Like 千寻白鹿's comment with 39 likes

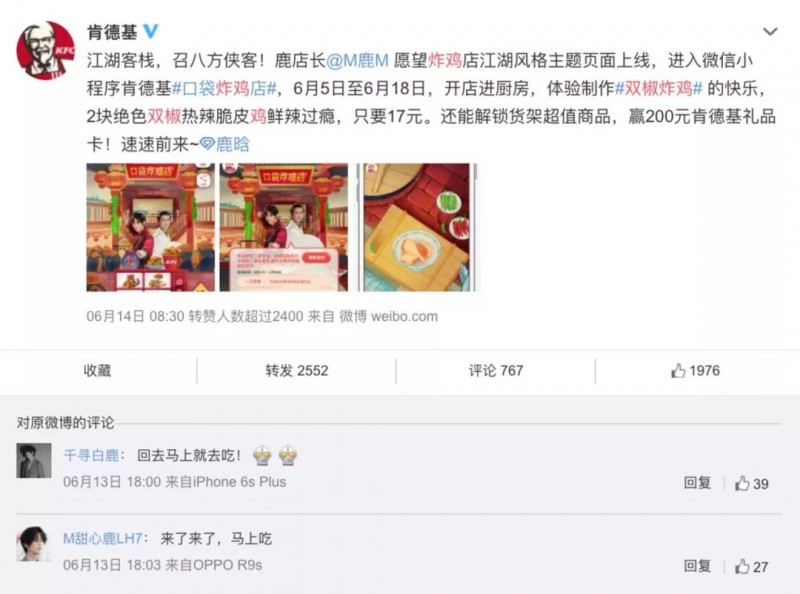(752, 483)
